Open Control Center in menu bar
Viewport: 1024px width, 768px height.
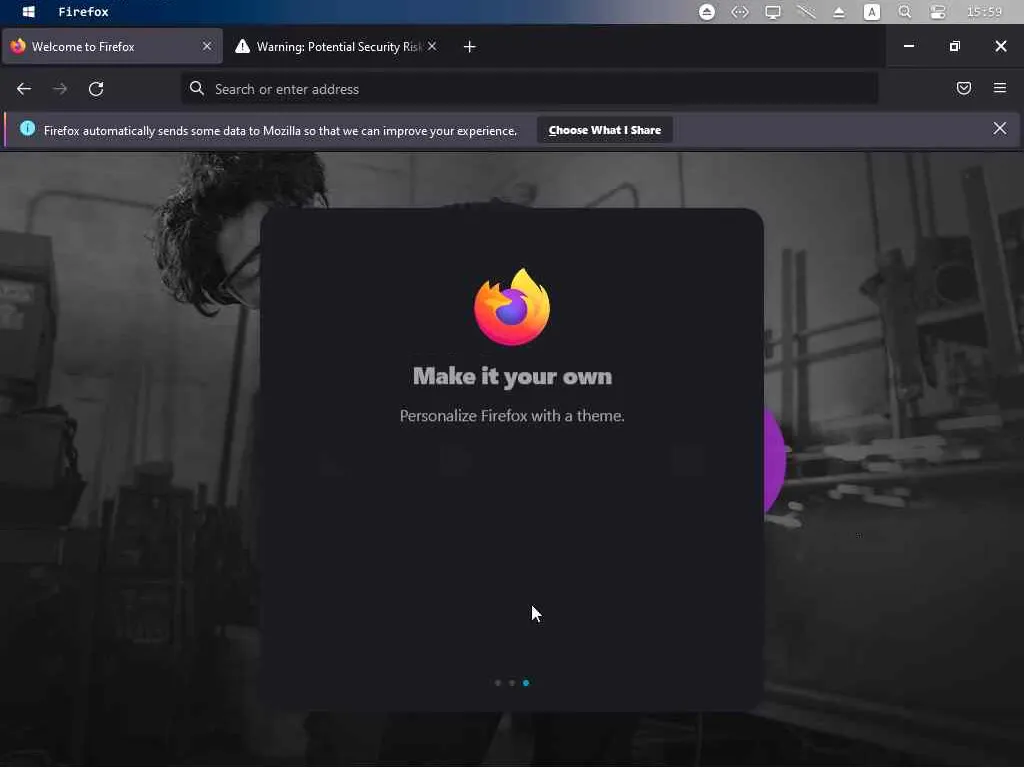[938, 12]
